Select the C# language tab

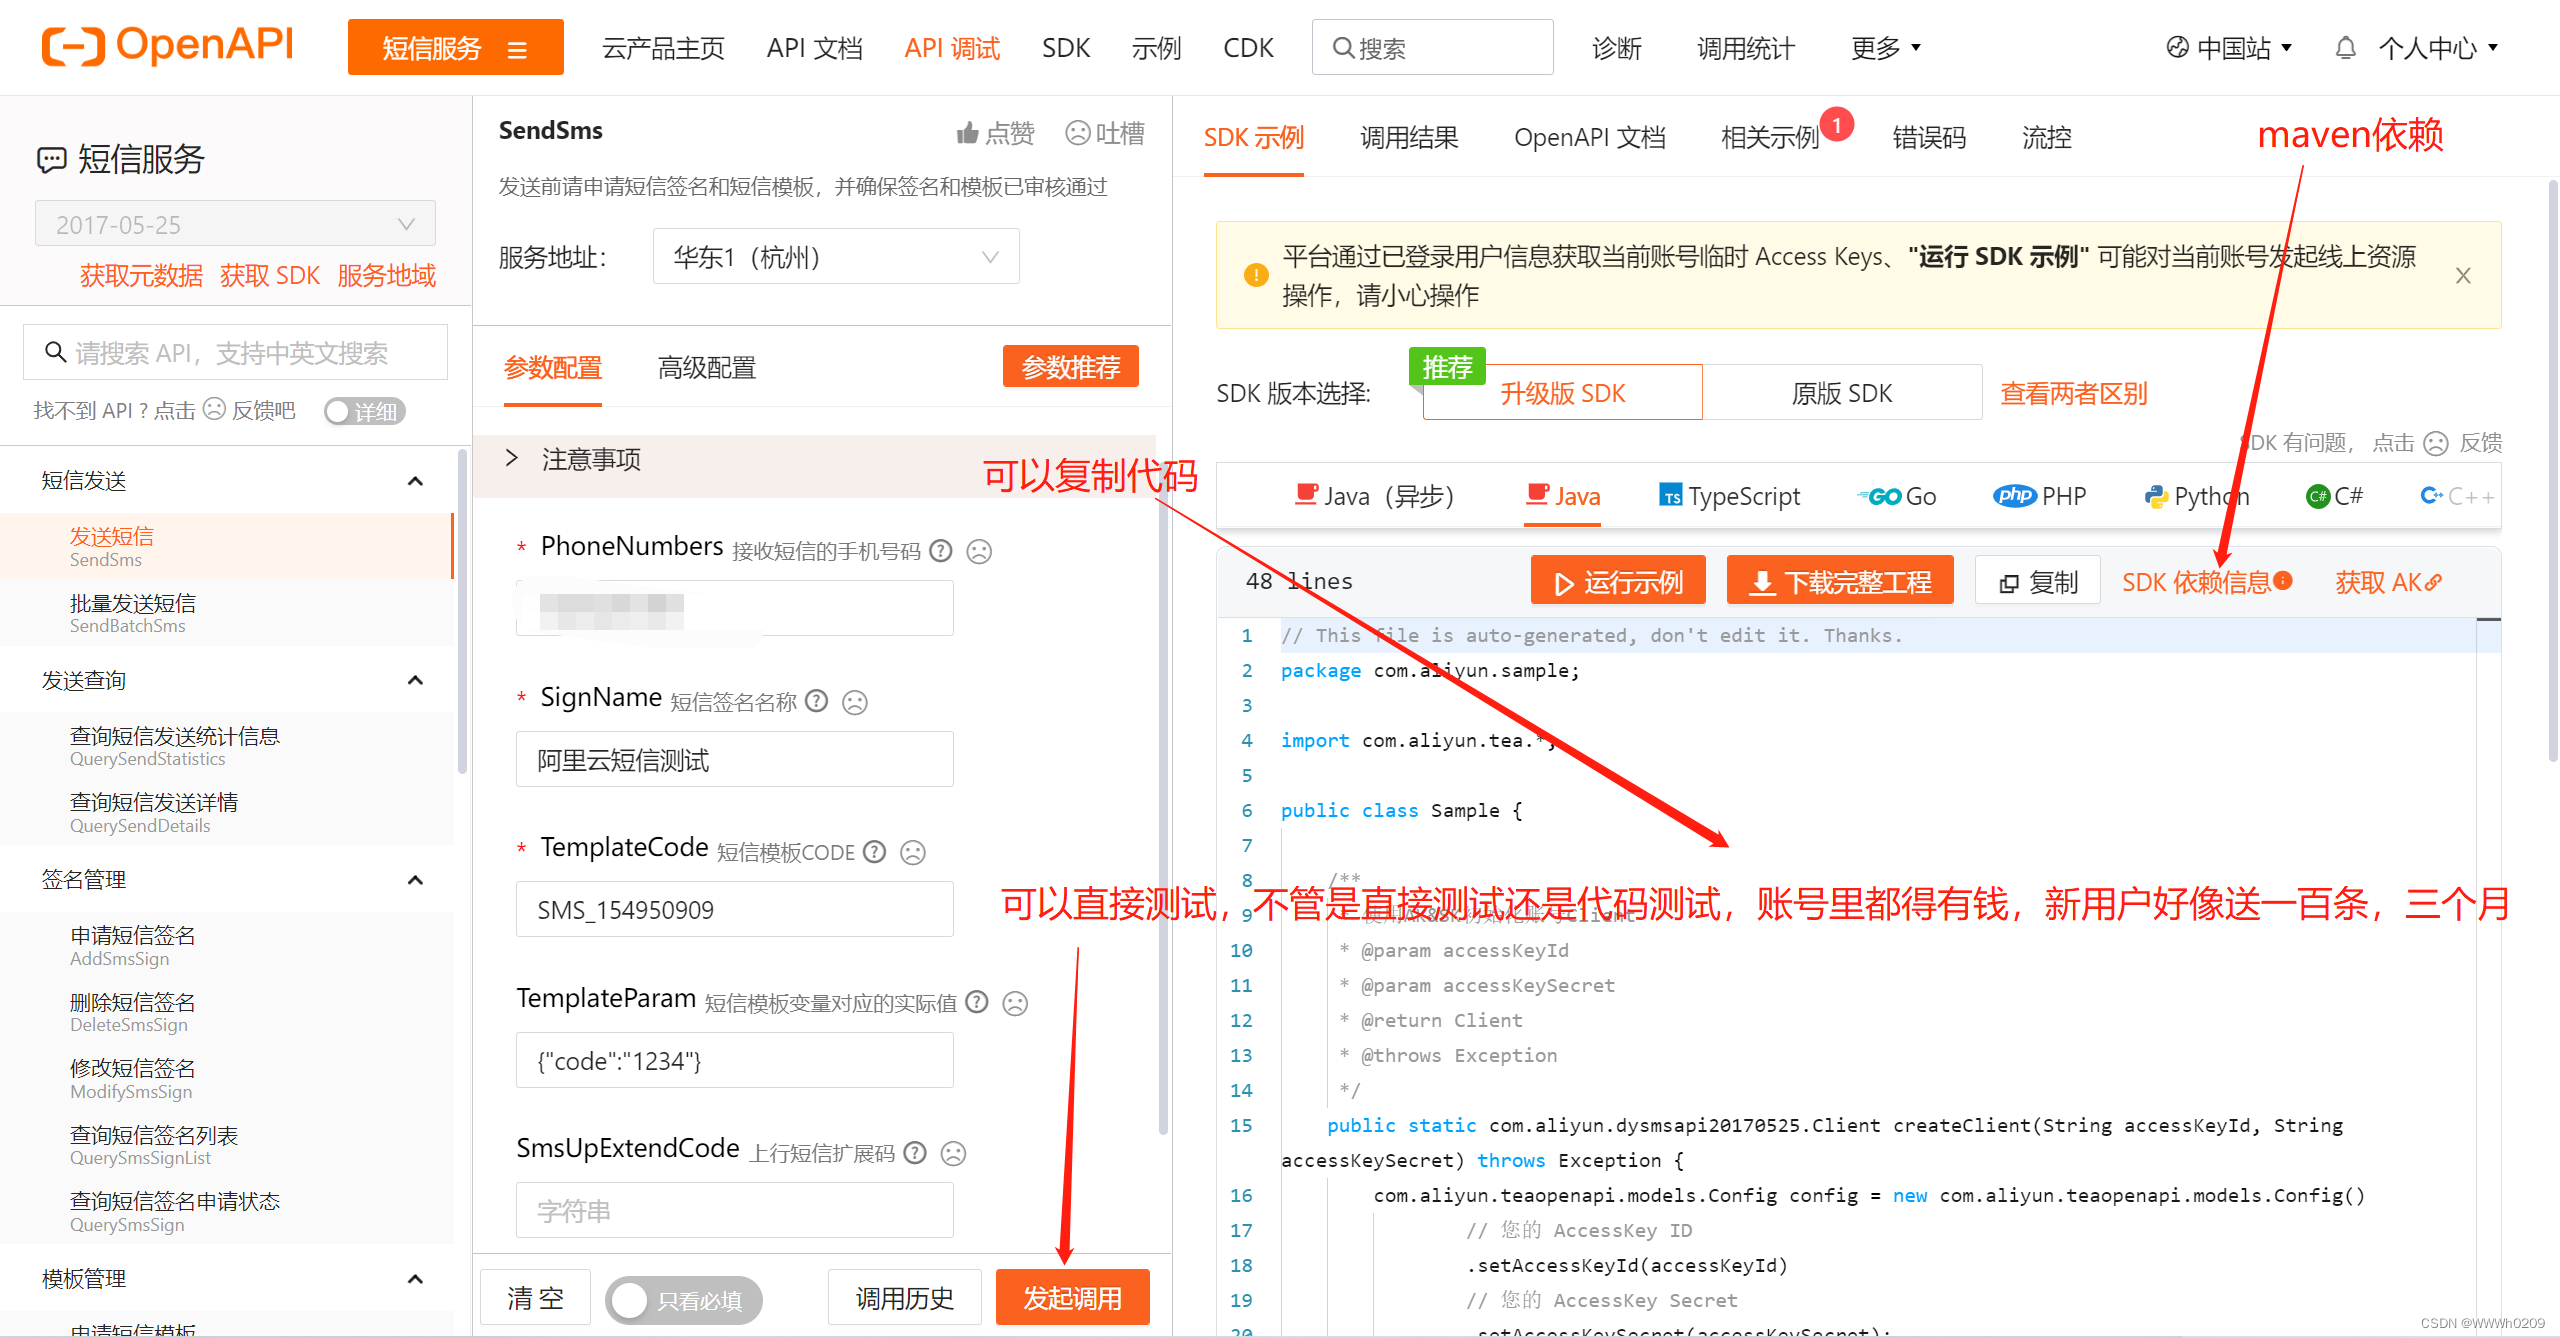click(2333, 496)
